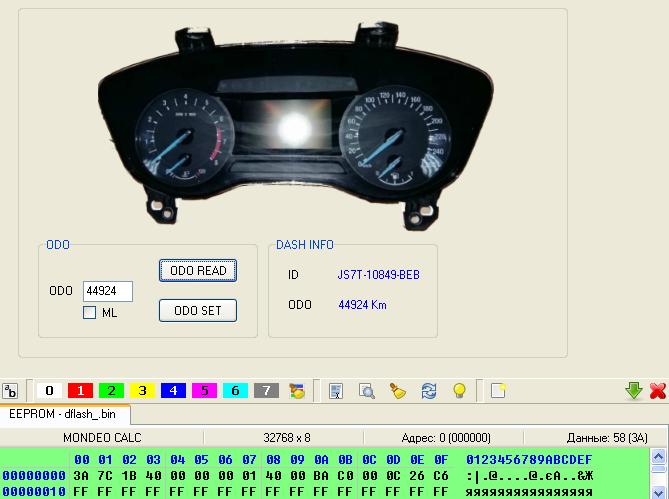Image resolution: width=669 pixels, height=499 pixels.
Task: Click the 'ab' text mode icon
Action: (x=10, y=391)
